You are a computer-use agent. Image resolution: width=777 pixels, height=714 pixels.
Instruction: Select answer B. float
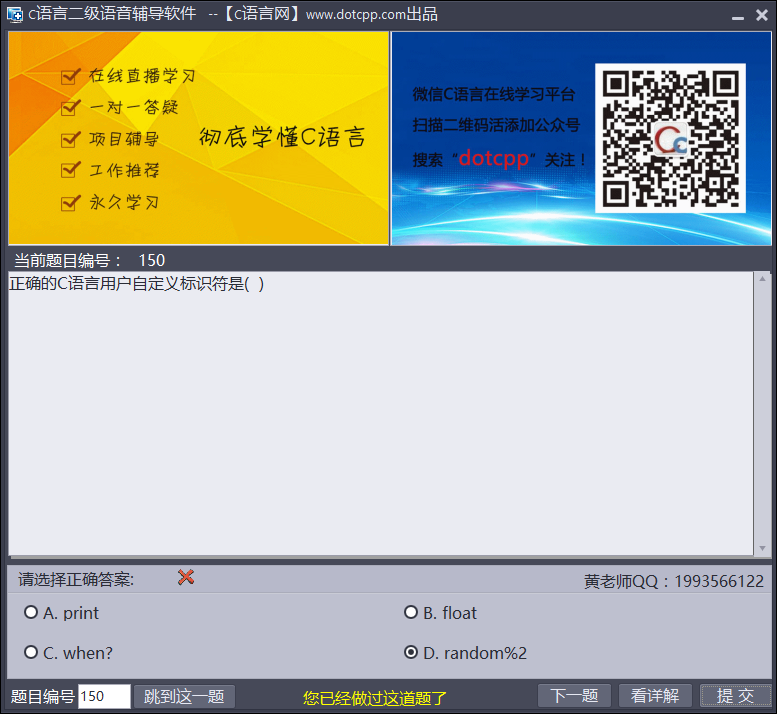click(x=411, y=613)
